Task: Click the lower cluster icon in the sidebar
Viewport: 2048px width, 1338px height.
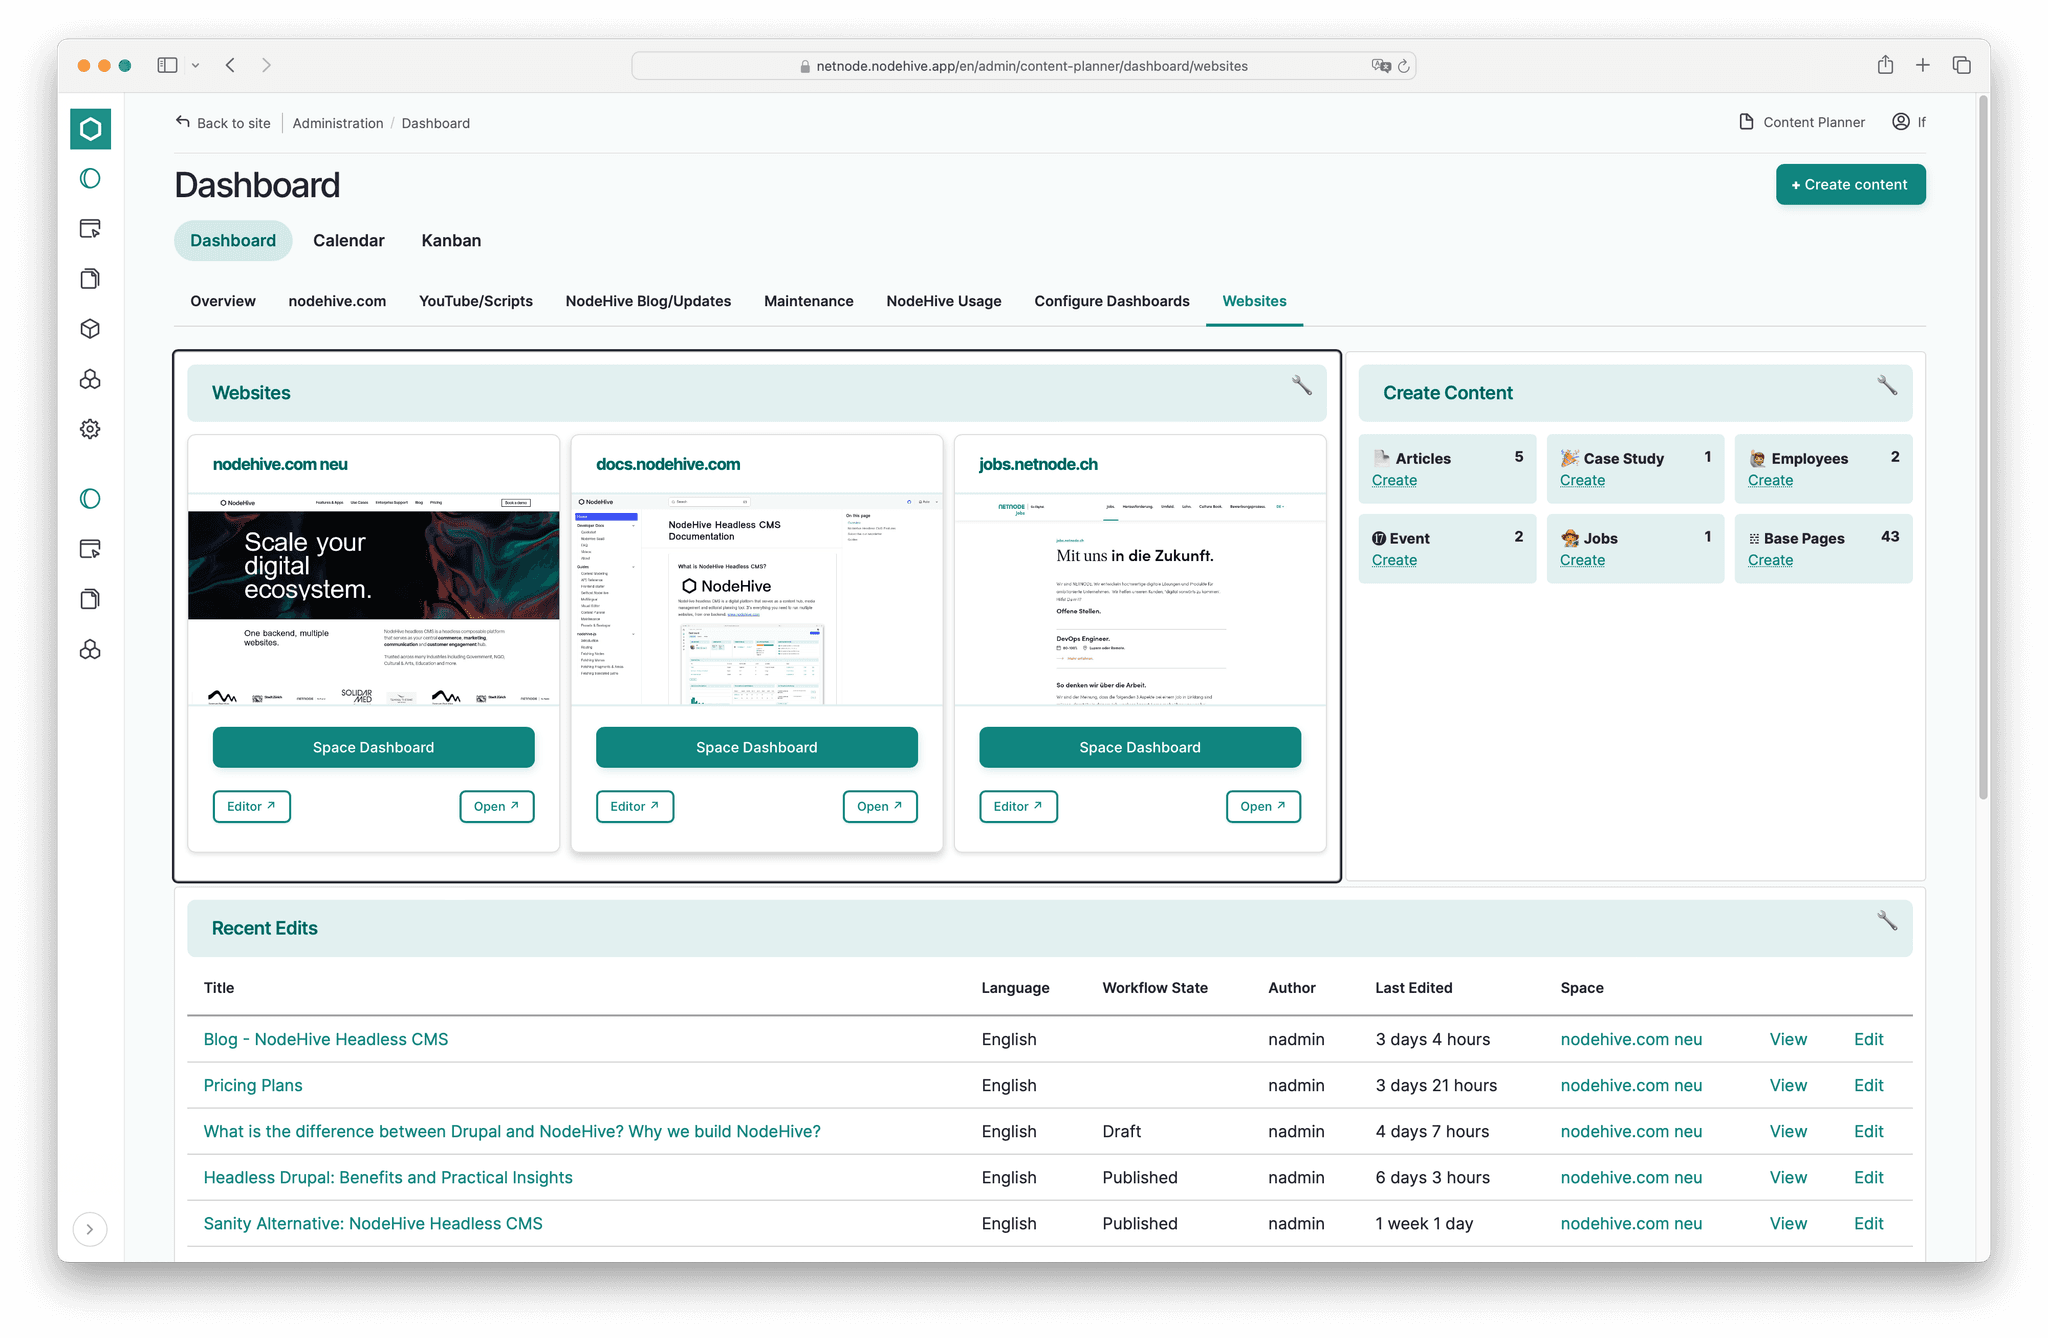Action: click(x=90, y=650)
